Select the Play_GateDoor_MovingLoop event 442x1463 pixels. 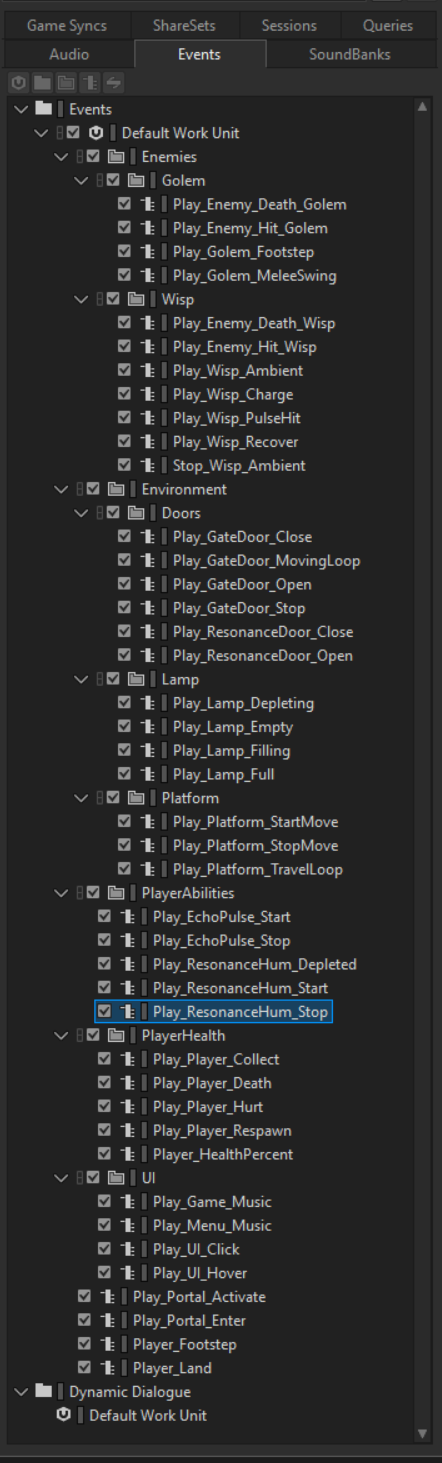tap(266, 561)
